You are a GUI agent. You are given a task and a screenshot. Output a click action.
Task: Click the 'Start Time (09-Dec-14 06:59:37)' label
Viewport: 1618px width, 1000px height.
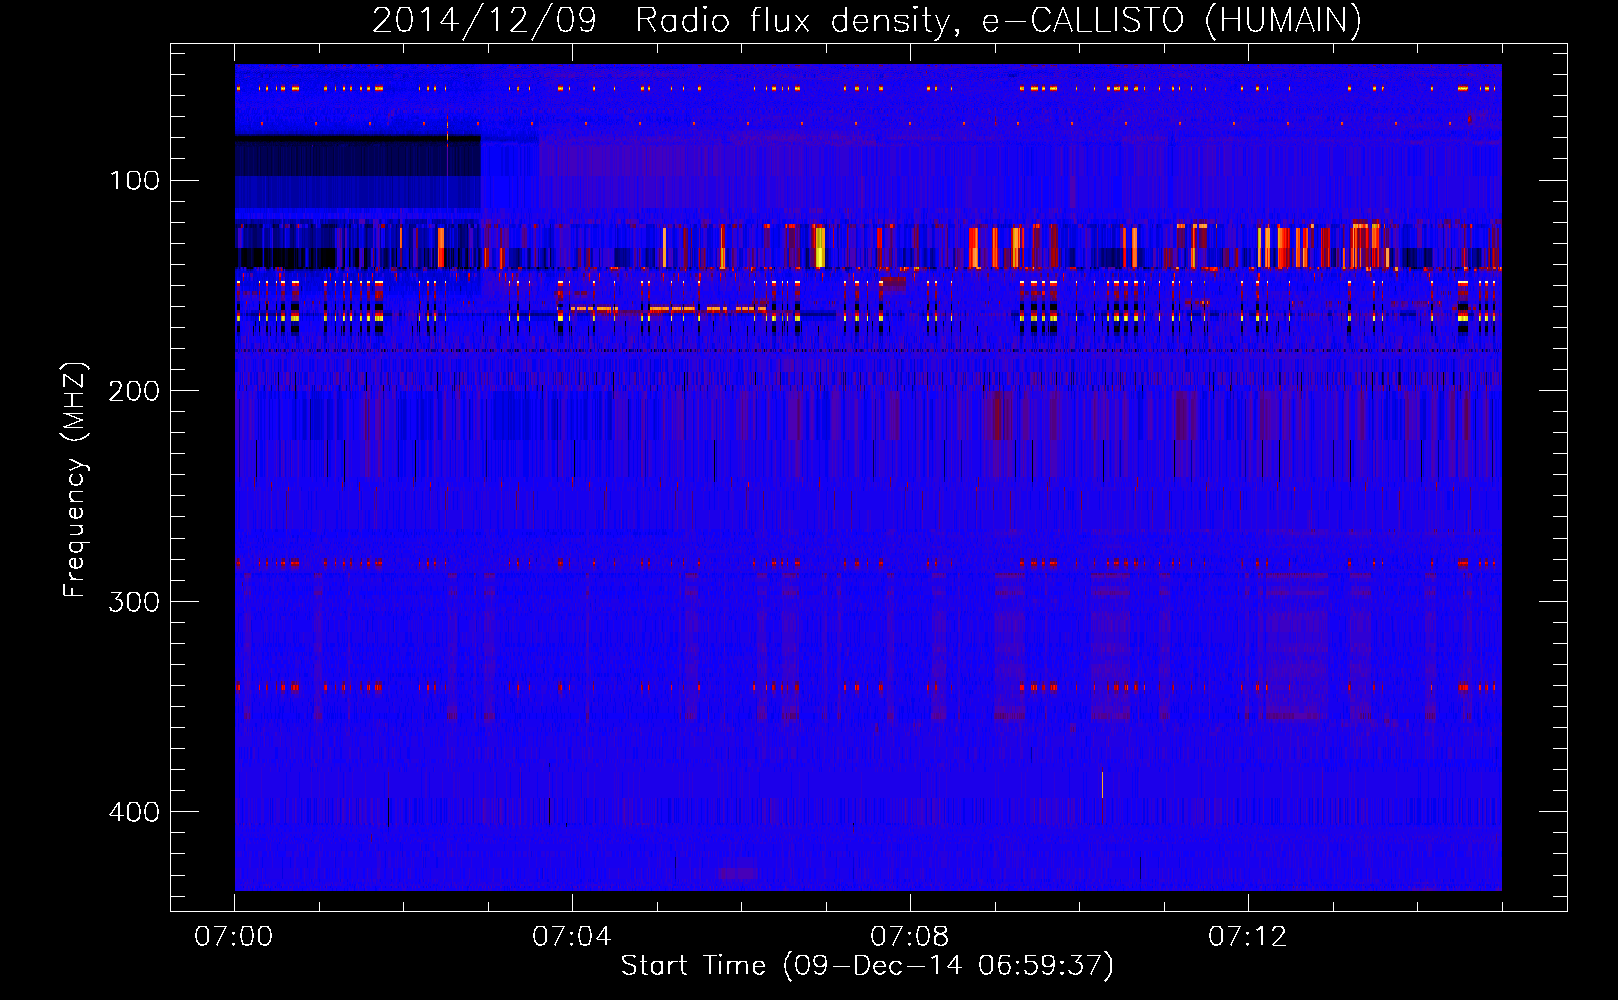[x=867, y=966]
